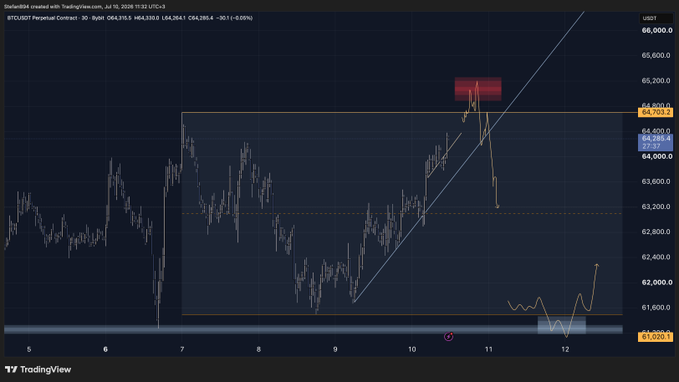679x382 pixels.
Task: Click the 61,600.0 price axis label
Action: [657, 308]
